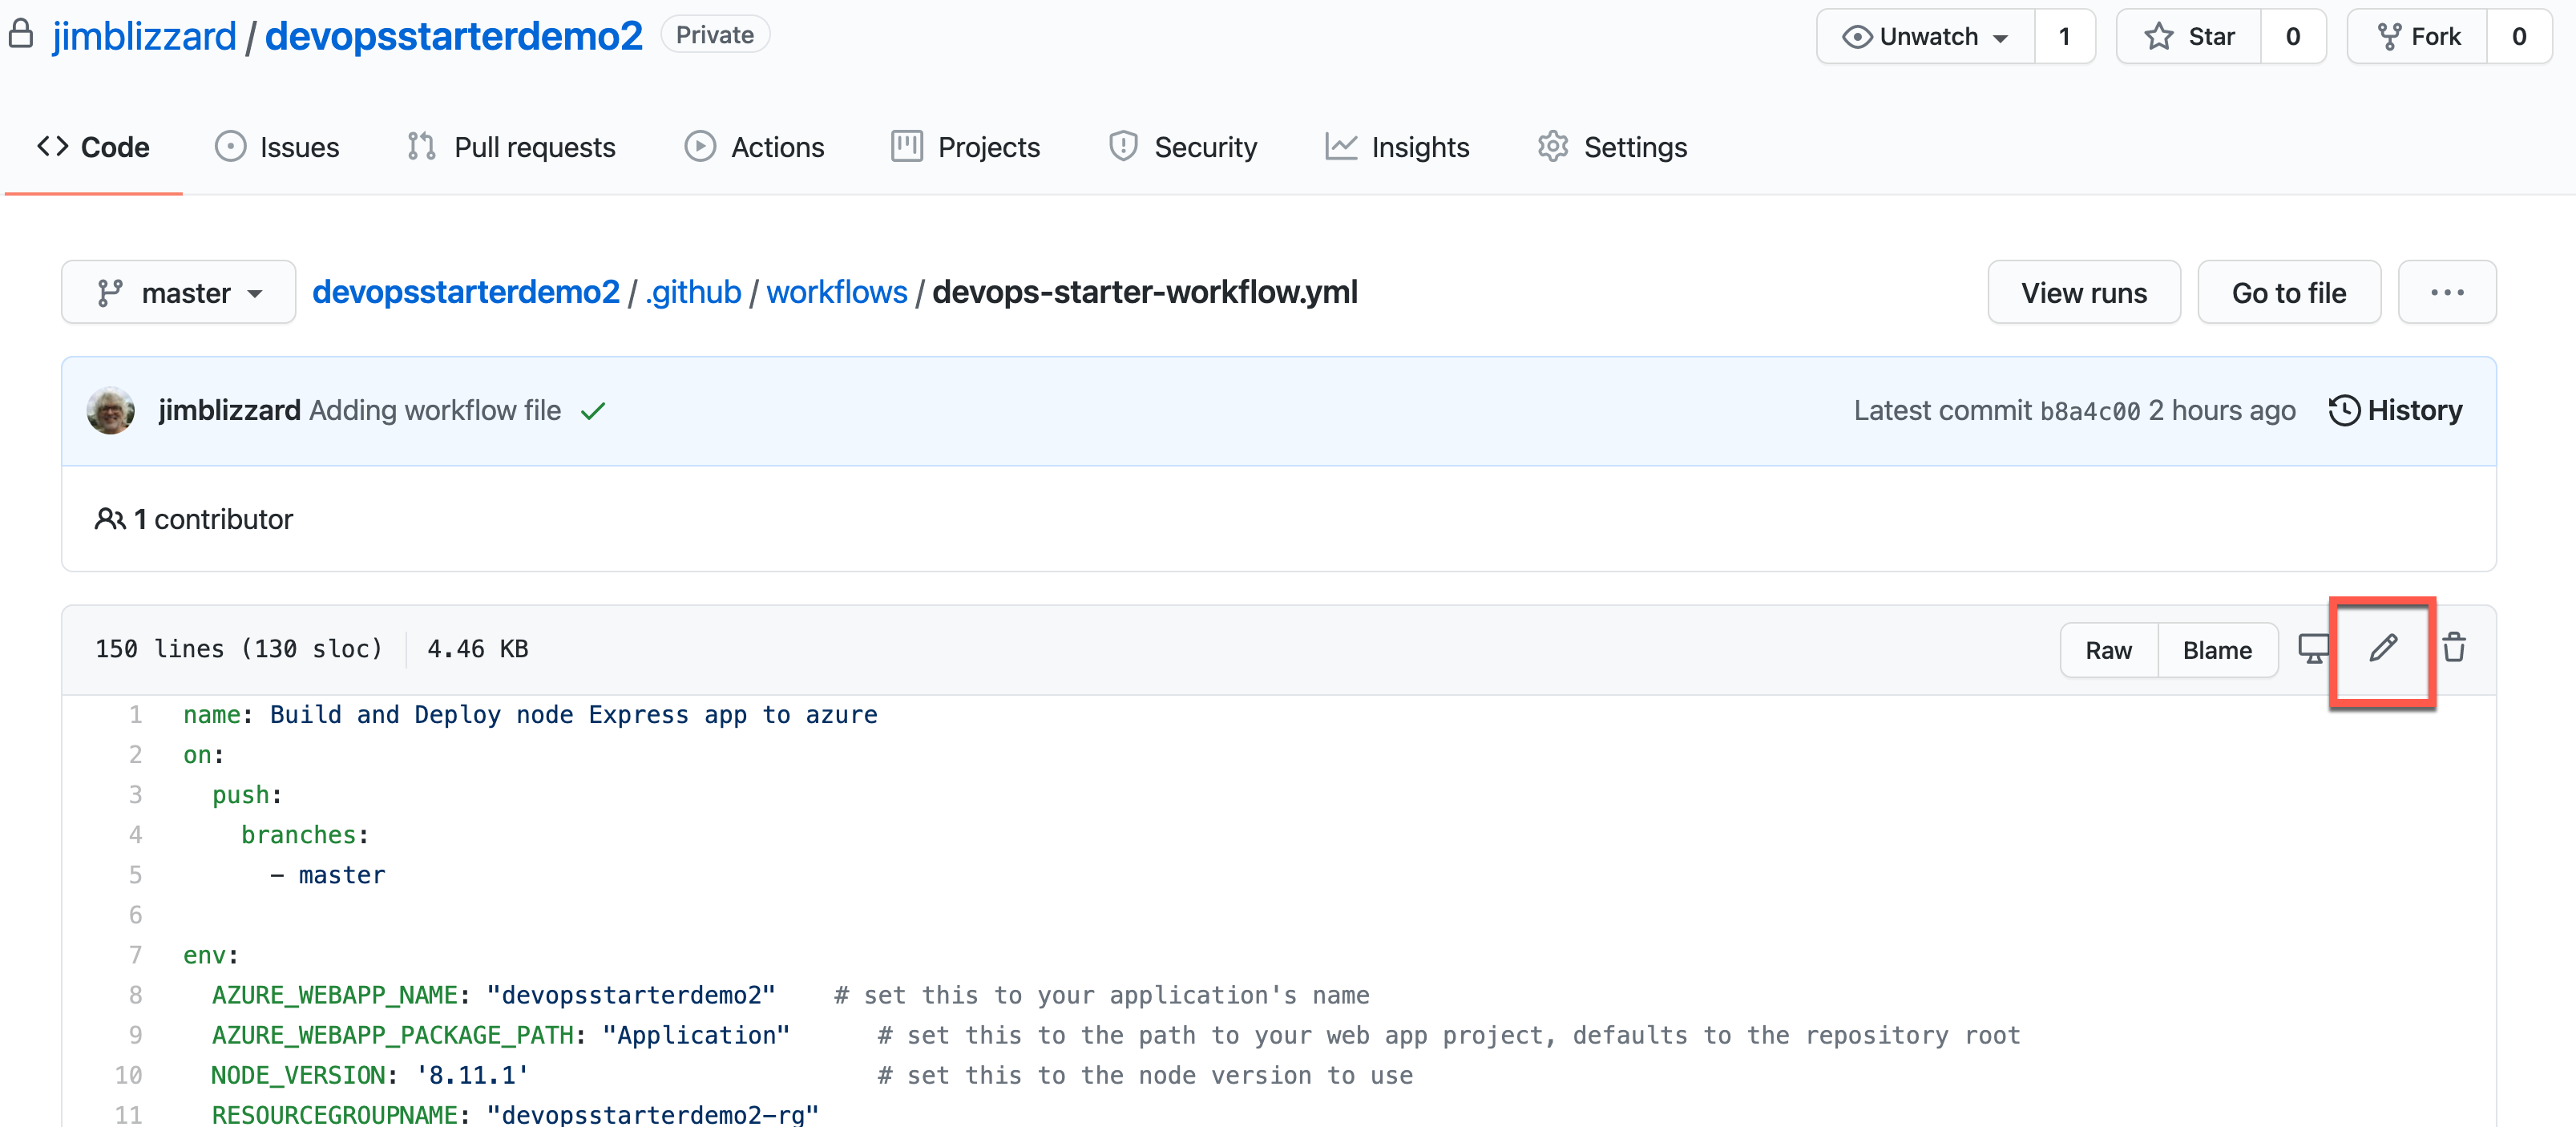Open the three-dots more options button
The image size is (2576, 1127).
tap(2446, 293)
